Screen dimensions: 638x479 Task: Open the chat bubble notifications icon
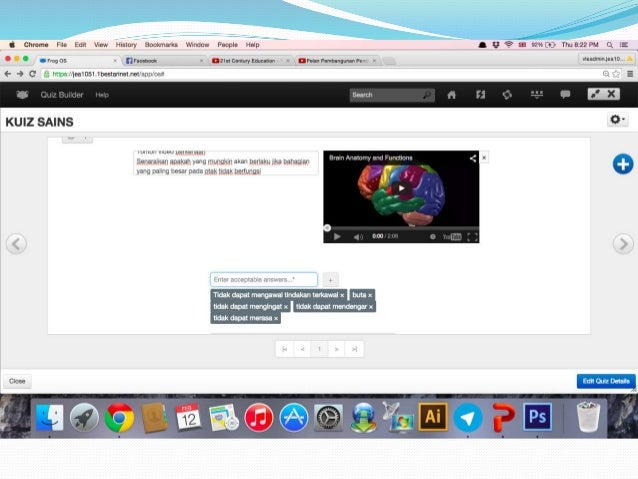tap(565, 95)
